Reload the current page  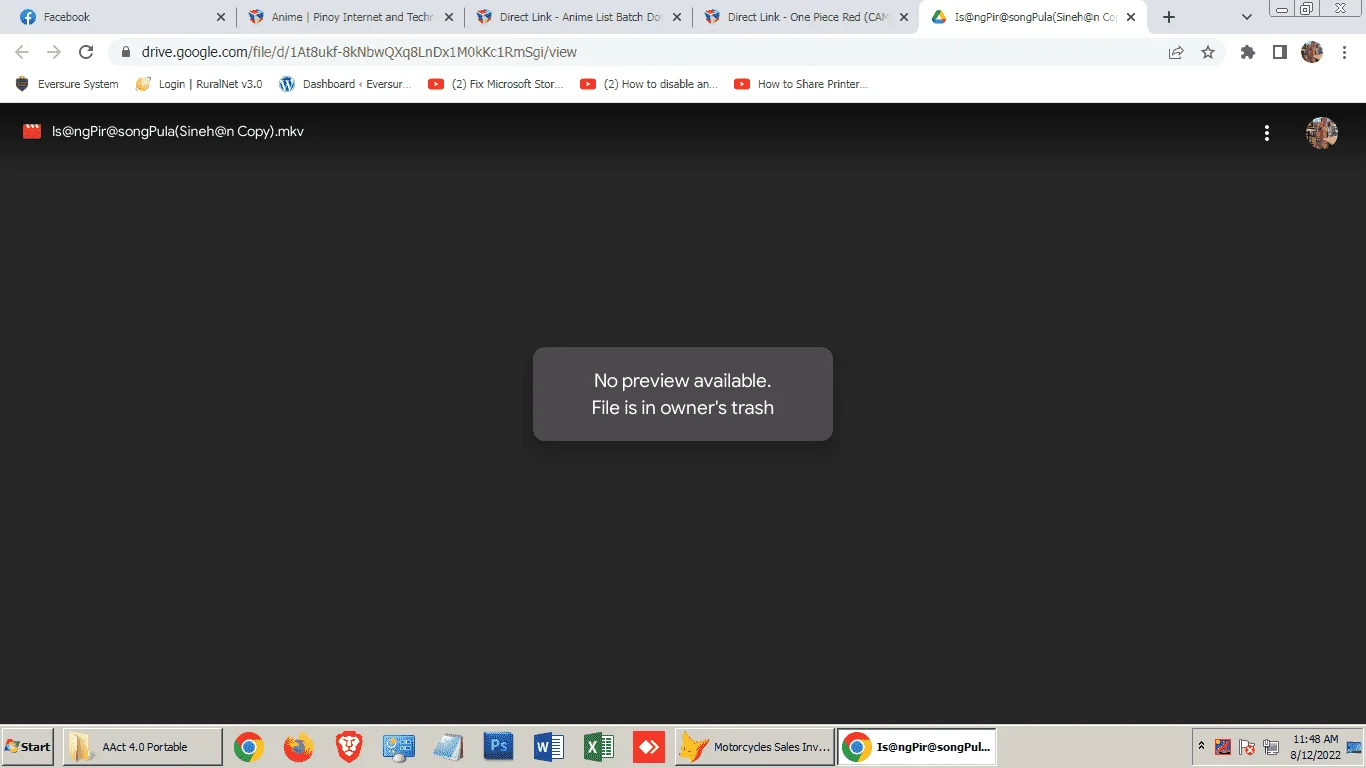86,52
